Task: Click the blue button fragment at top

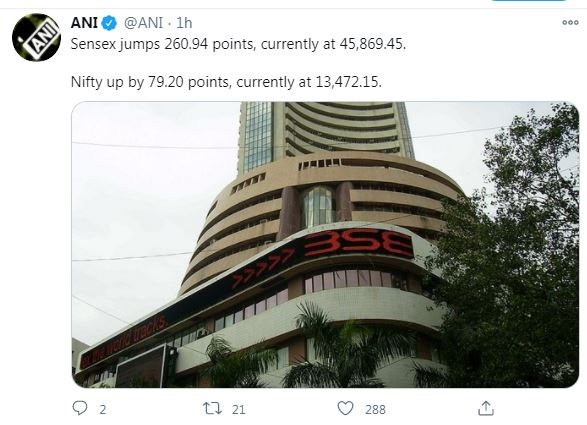Action: point(528,0)
